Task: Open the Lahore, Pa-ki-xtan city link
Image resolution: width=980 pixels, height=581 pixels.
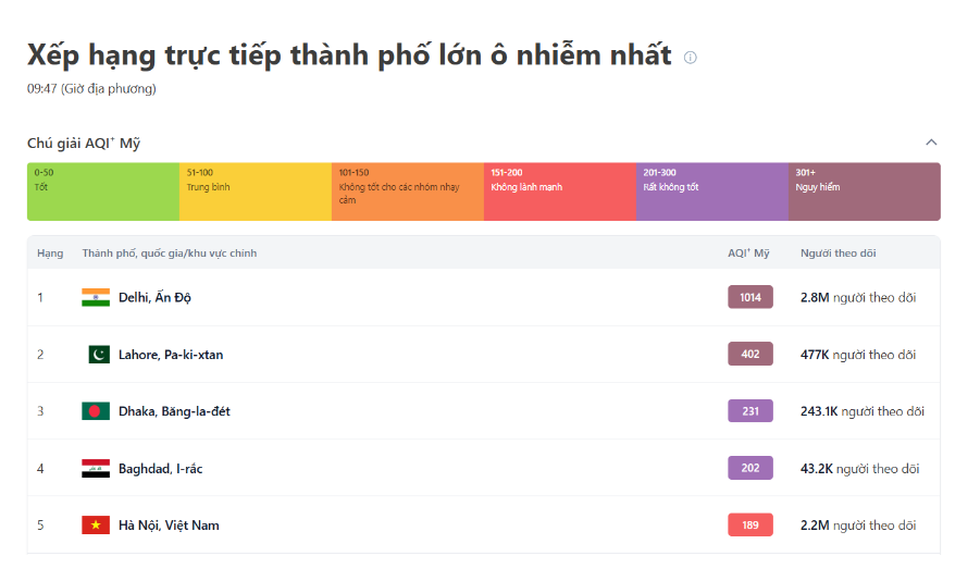Action: click(170, 354)
